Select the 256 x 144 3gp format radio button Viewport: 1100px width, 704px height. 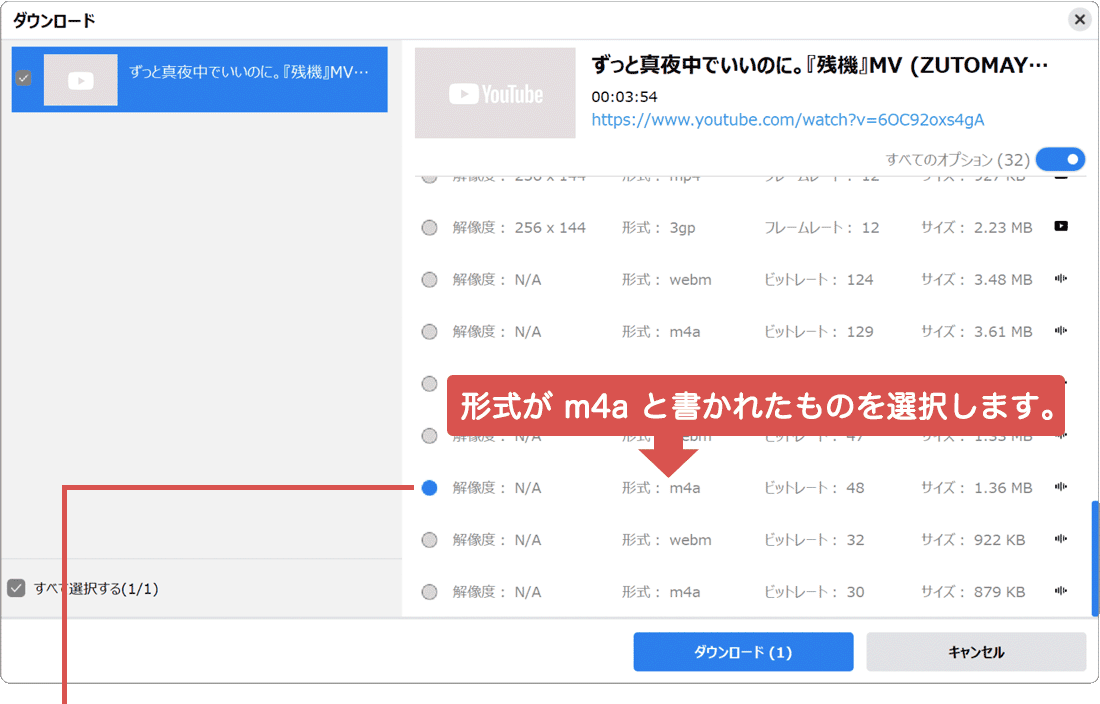[429, 227]
